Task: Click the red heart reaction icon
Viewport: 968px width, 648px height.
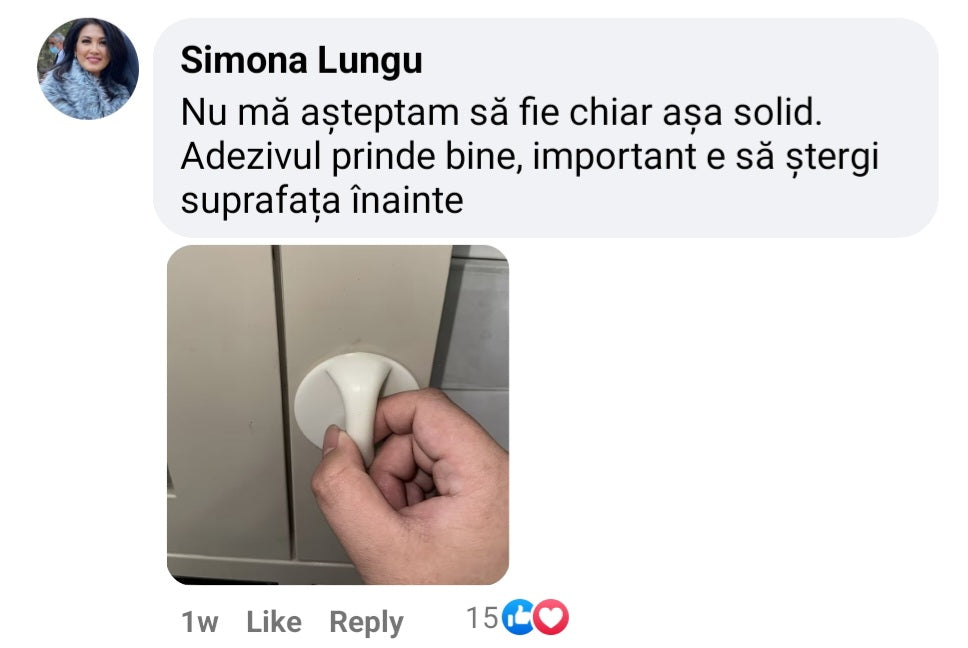Action: [x=551, y=617]
